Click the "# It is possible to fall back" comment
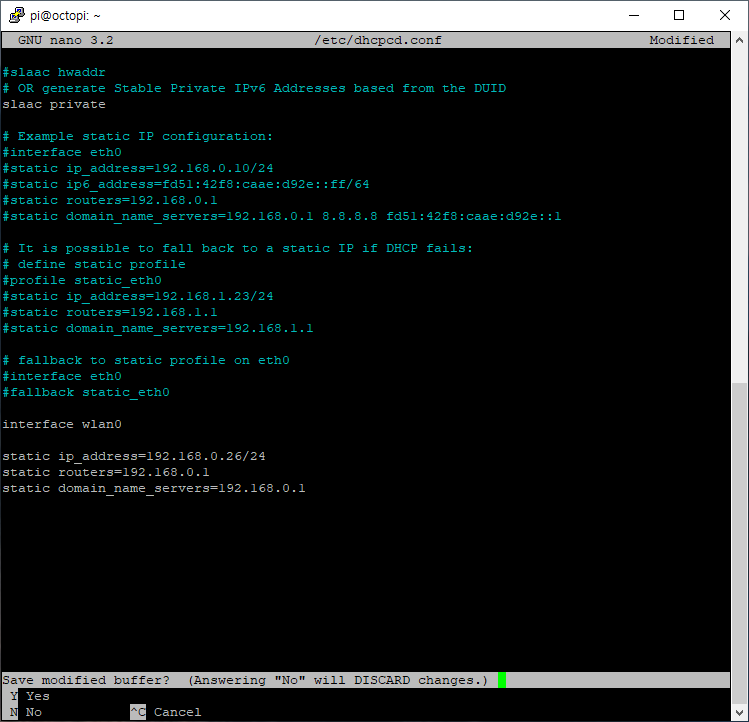Image resolution: width=749 pixels, height=722 pixels. [x=237, y=248]
